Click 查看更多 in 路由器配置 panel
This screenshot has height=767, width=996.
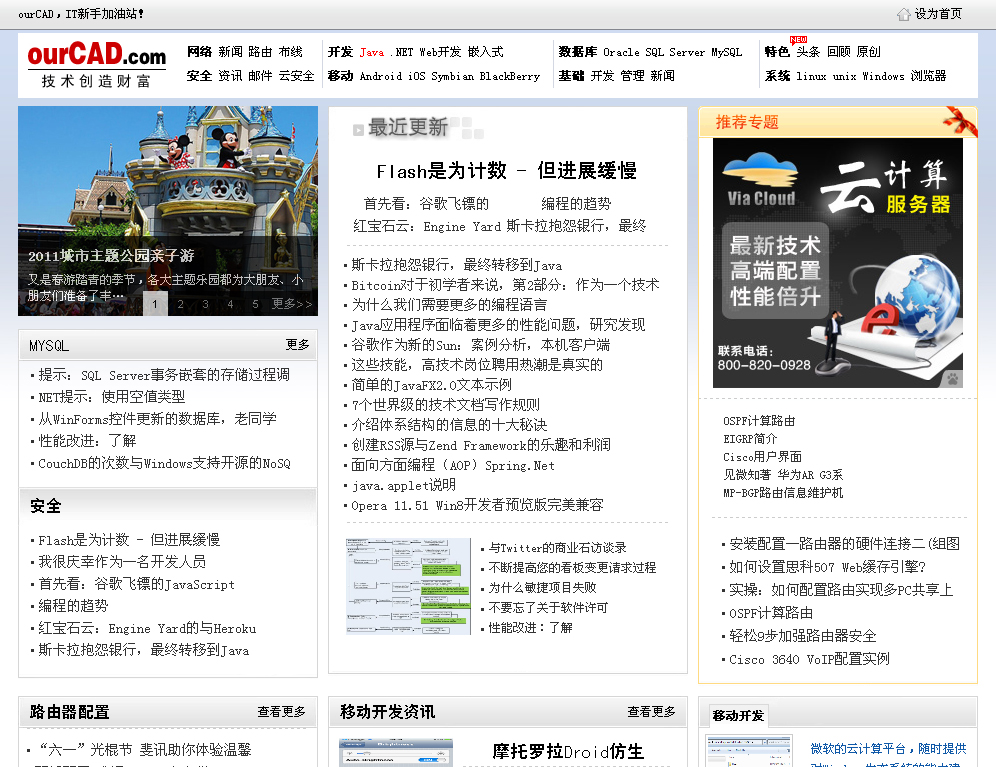(x=281, y=712)
